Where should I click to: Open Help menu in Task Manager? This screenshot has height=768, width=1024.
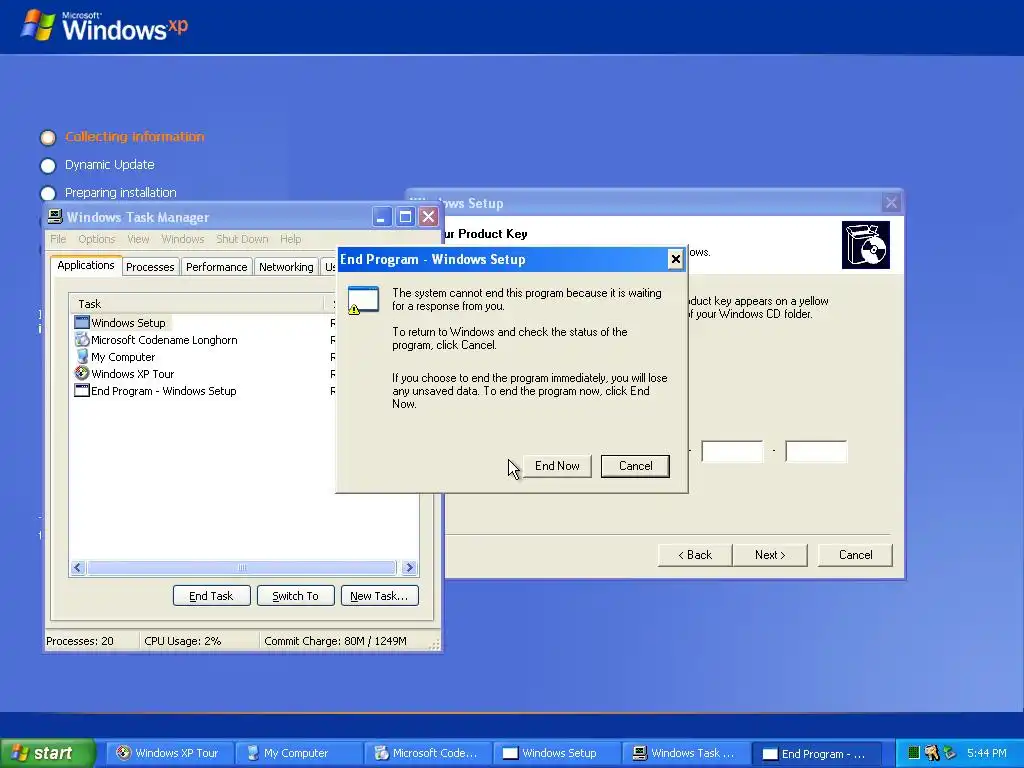pyautogui.click(x=291, y=239)
